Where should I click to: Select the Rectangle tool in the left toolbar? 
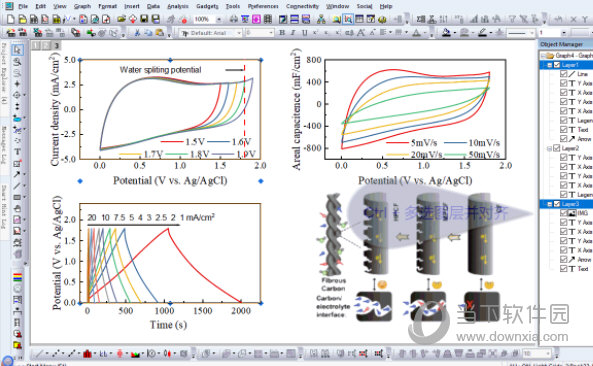click(x=17, y=197)
